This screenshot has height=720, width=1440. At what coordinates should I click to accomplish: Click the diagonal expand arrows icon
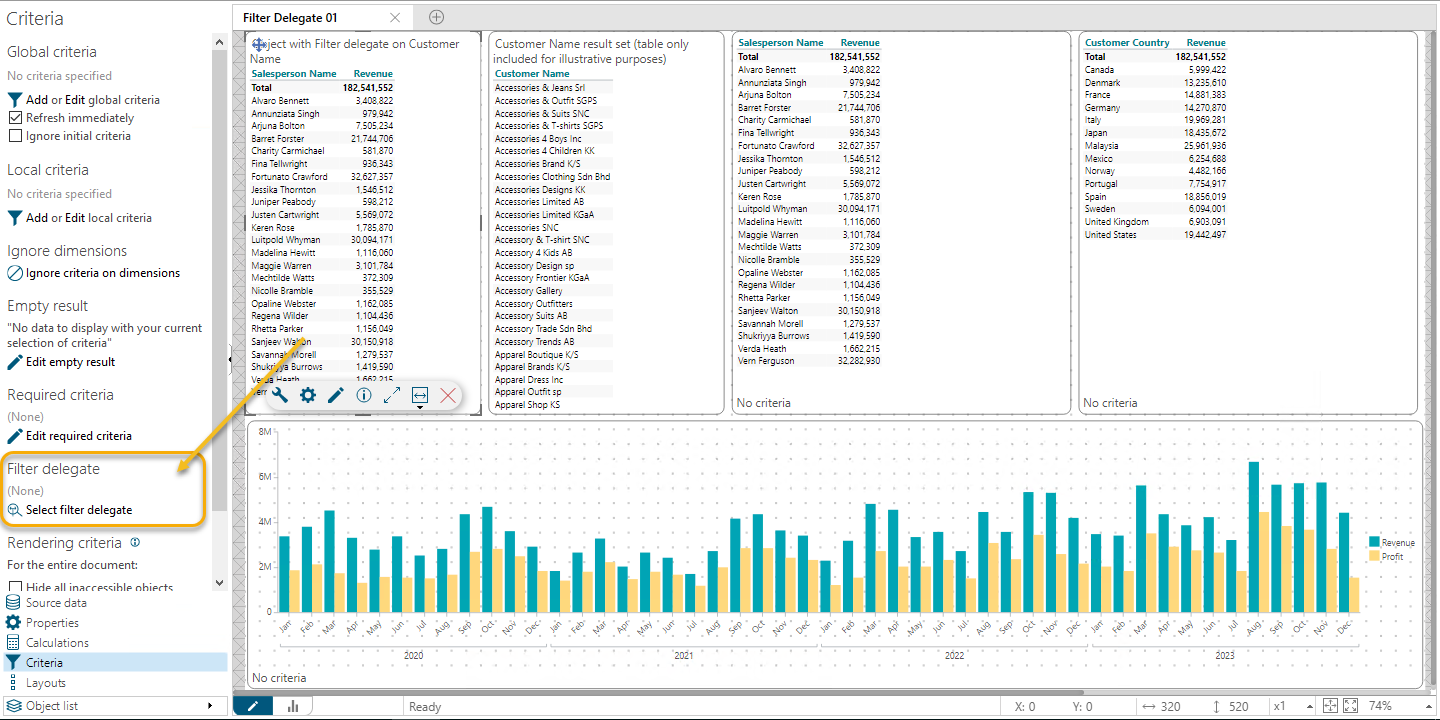[392, 395]
